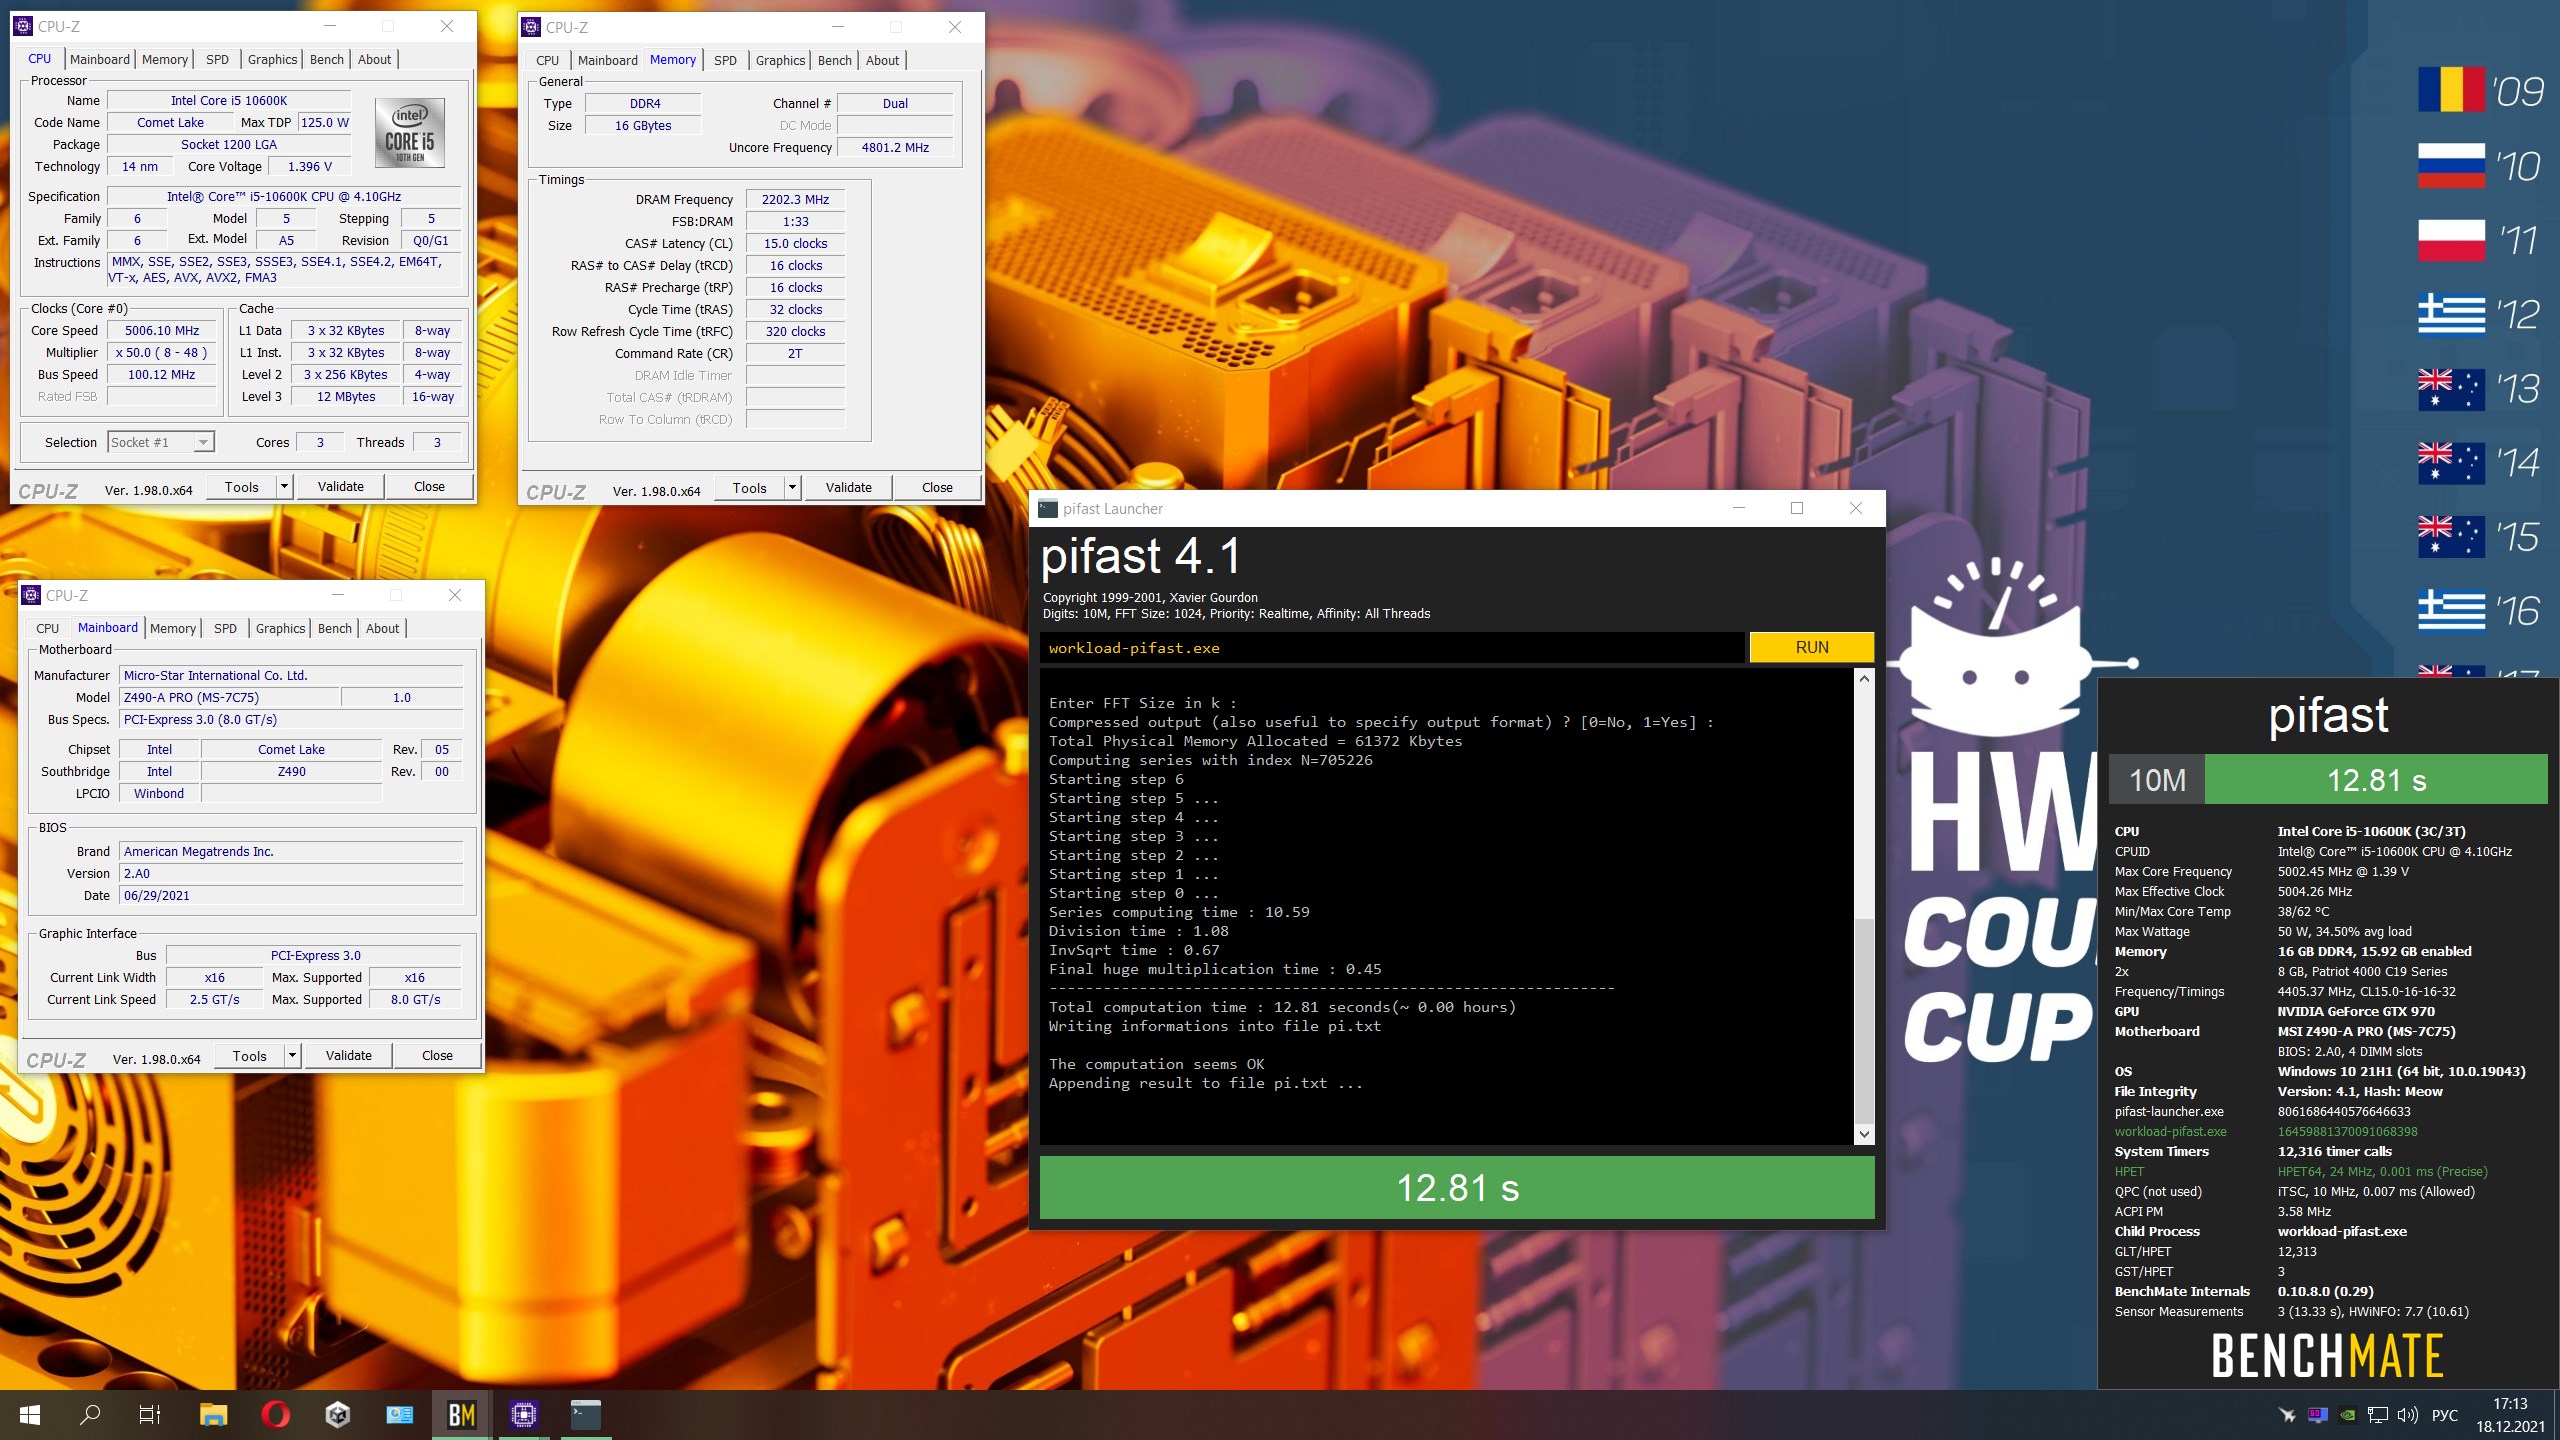Image resolution: width=2560 pixels, height=1440 pixels.
Task: Click the Core Voltage value 1.396 V
Action: click(309, 167)
